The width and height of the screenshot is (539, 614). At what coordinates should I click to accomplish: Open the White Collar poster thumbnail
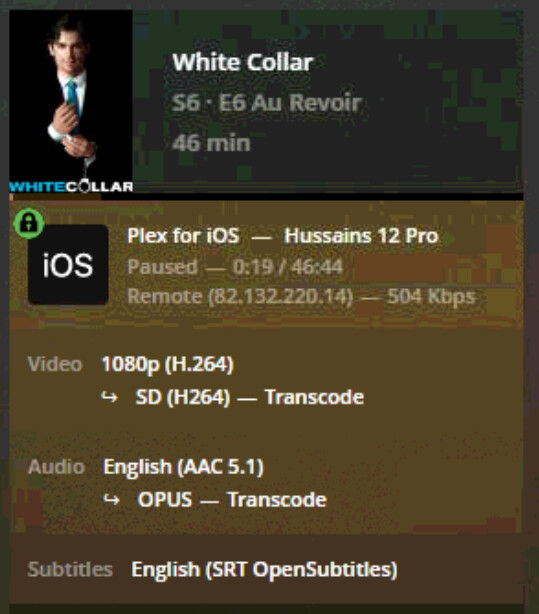pos(71,101)
